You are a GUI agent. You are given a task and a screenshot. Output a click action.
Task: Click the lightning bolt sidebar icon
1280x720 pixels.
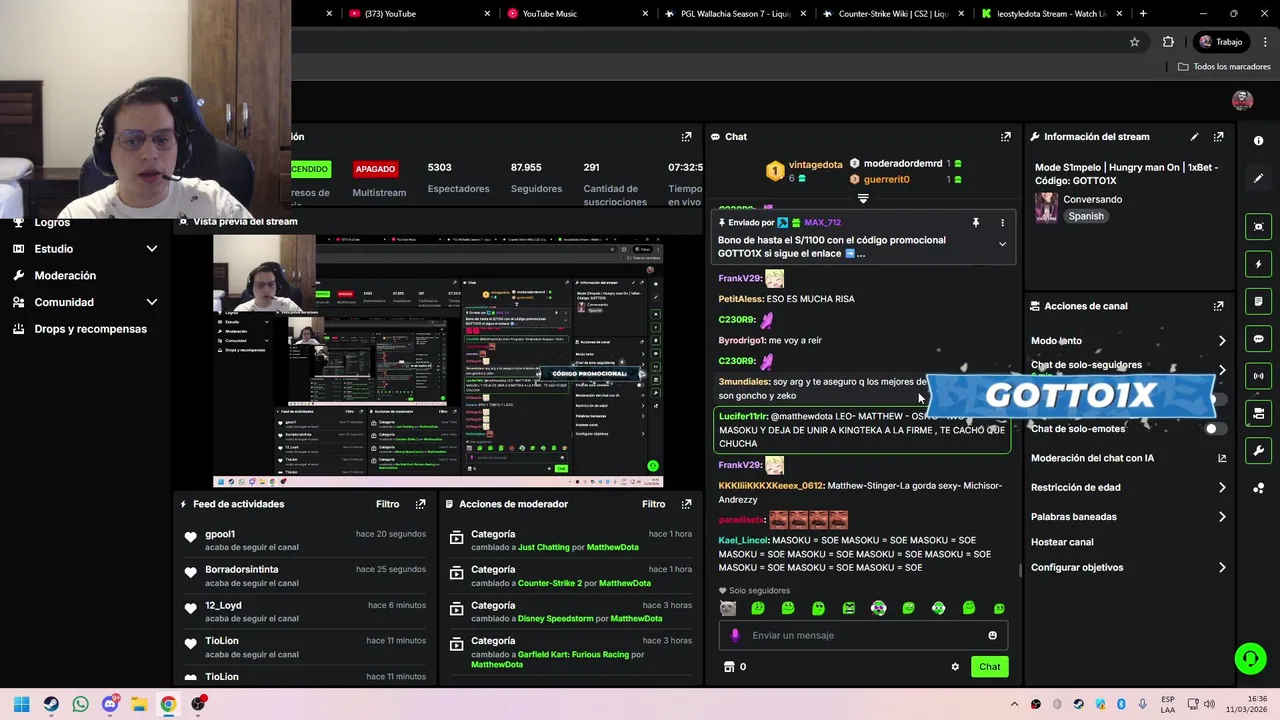[1258, 265]
